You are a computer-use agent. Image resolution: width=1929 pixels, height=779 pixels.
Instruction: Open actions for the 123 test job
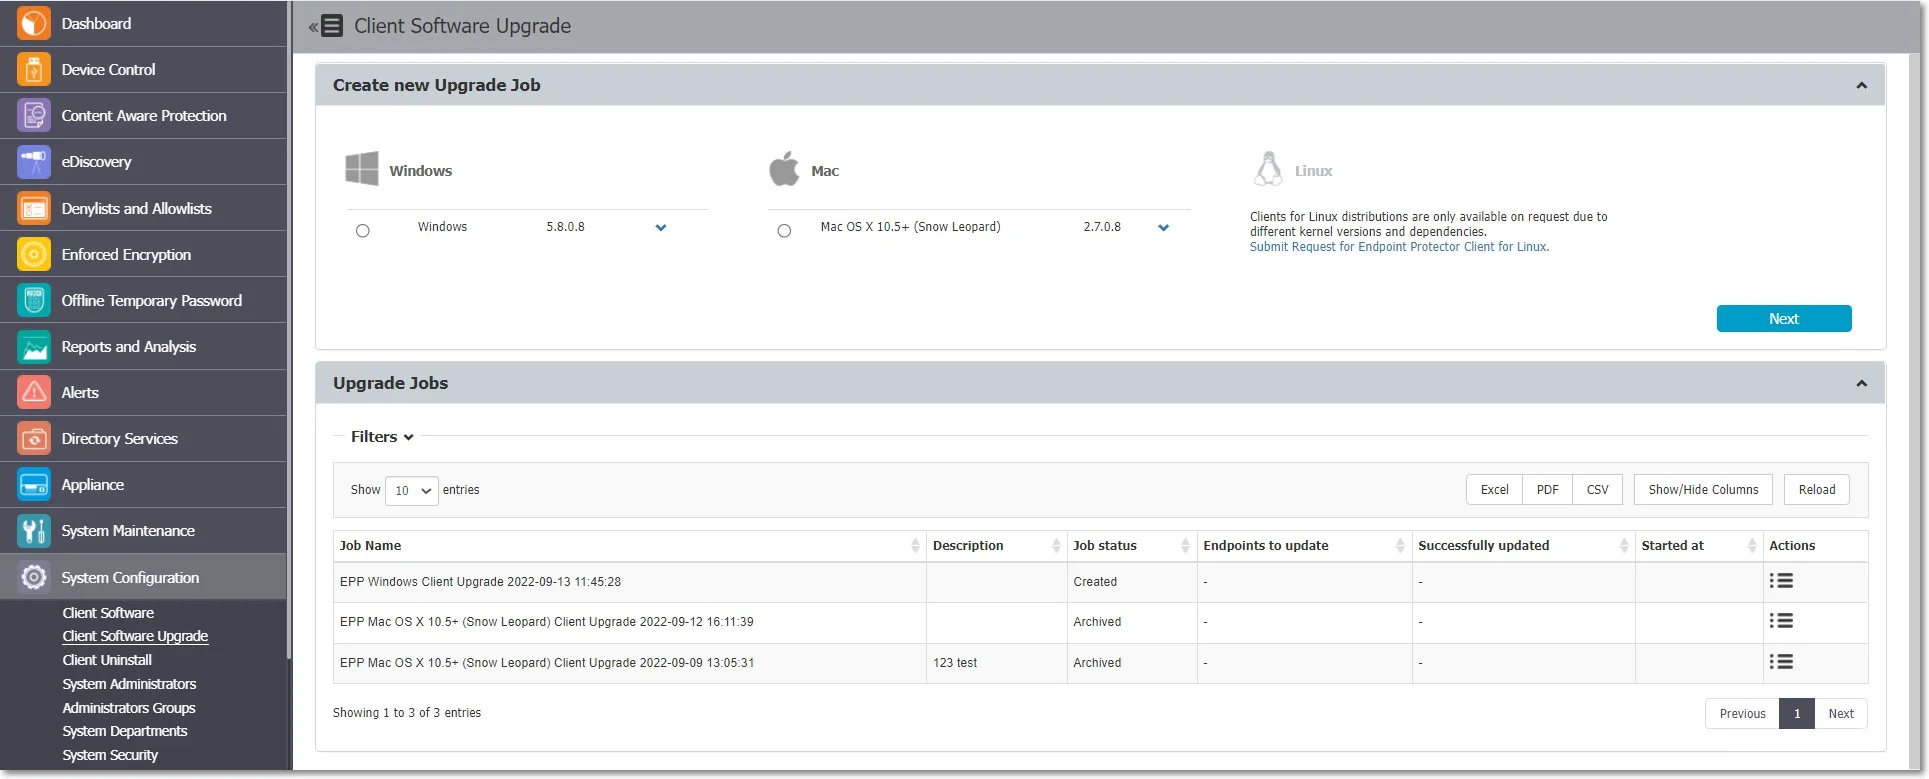1781,662
